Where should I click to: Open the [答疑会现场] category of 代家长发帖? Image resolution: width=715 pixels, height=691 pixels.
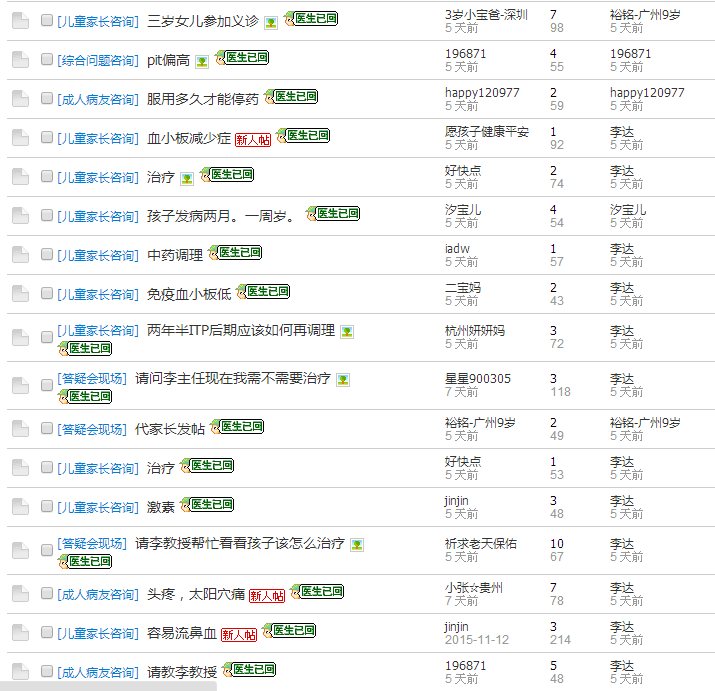(92, 429)
